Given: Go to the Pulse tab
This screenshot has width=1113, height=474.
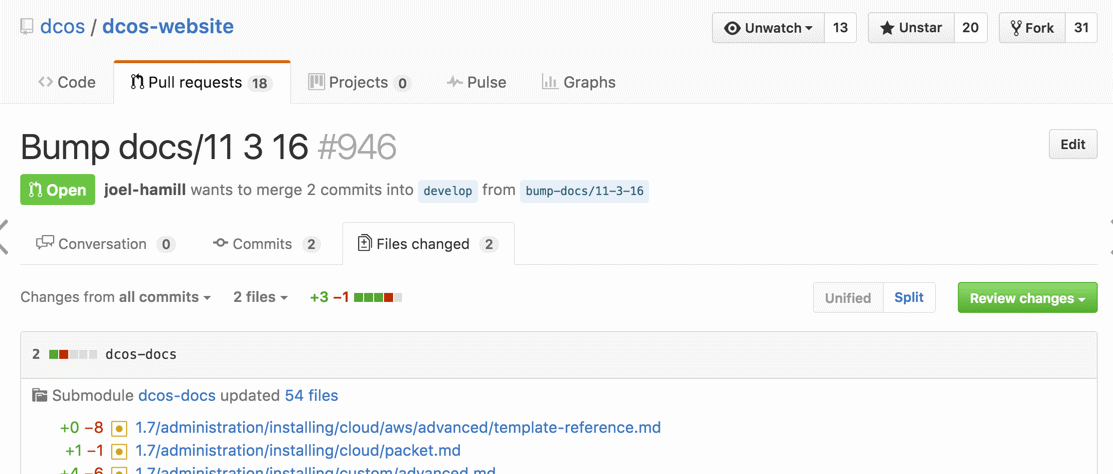Looking at the screenshot, I should tap(476, 82).
